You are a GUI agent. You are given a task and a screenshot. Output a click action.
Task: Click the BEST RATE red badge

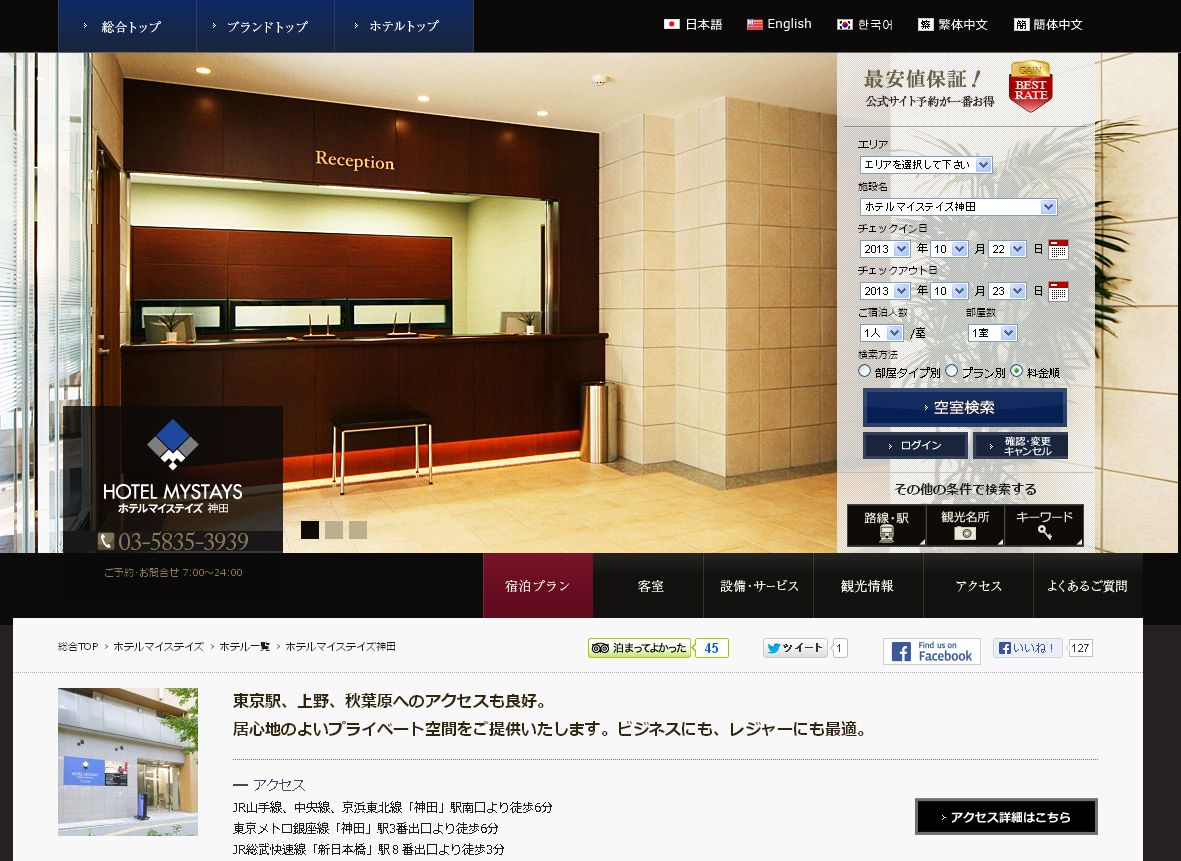1030,87
